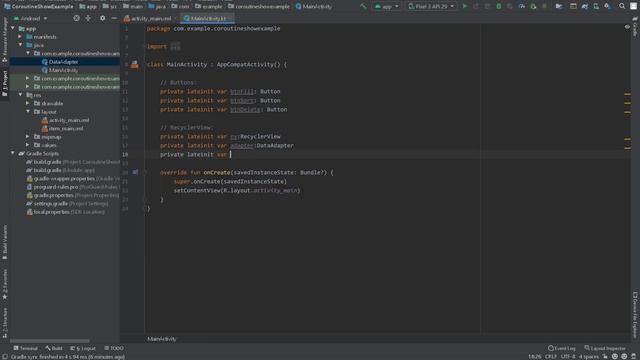Expand the drawable folder

[x=28, y=103]
